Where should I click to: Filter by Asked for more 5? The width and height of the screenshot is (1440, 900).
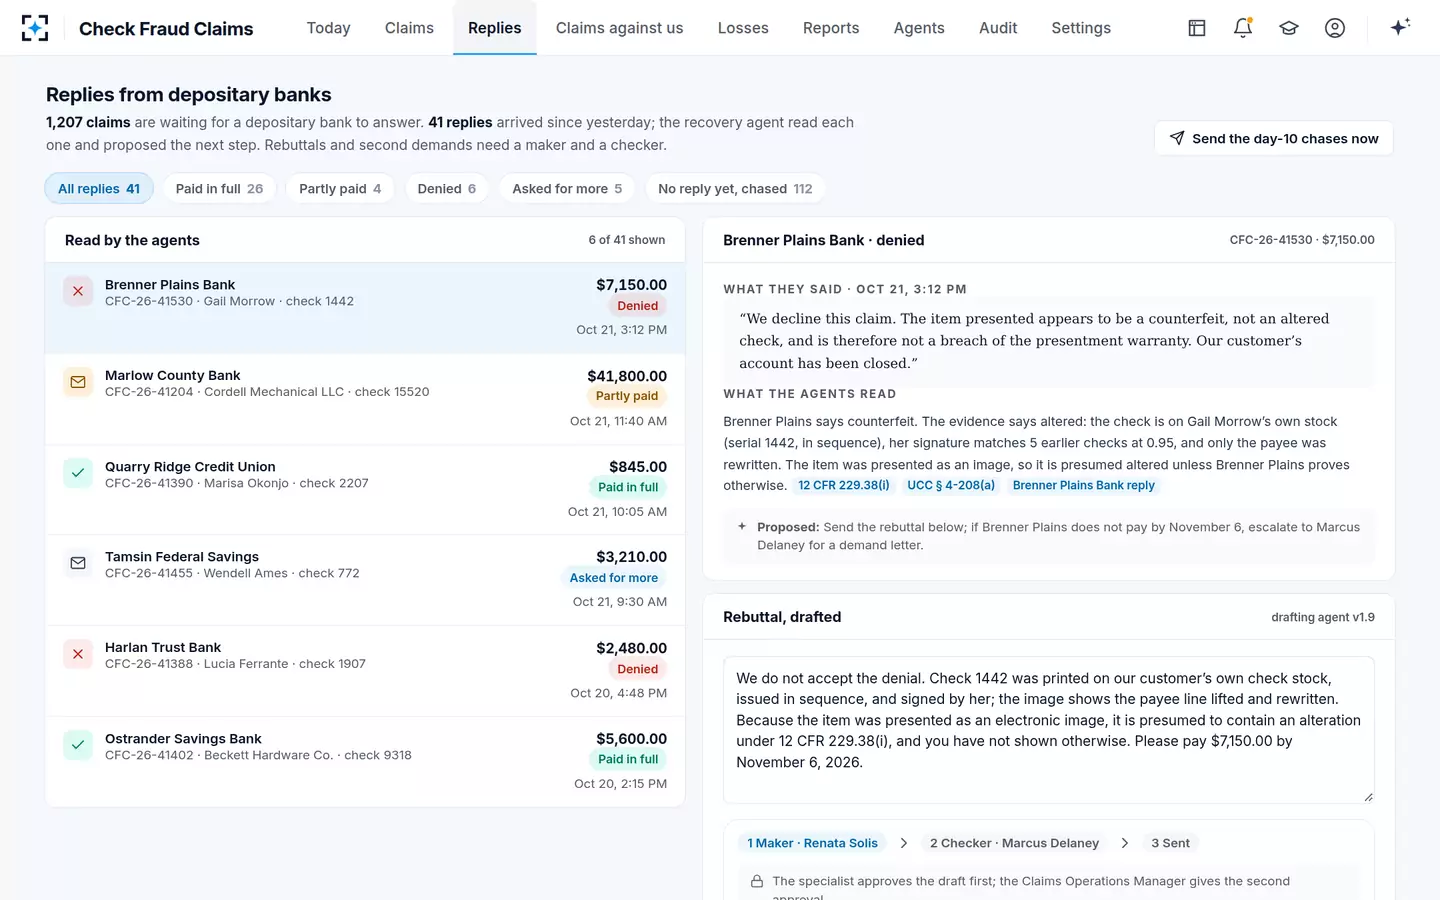[567, 189]
